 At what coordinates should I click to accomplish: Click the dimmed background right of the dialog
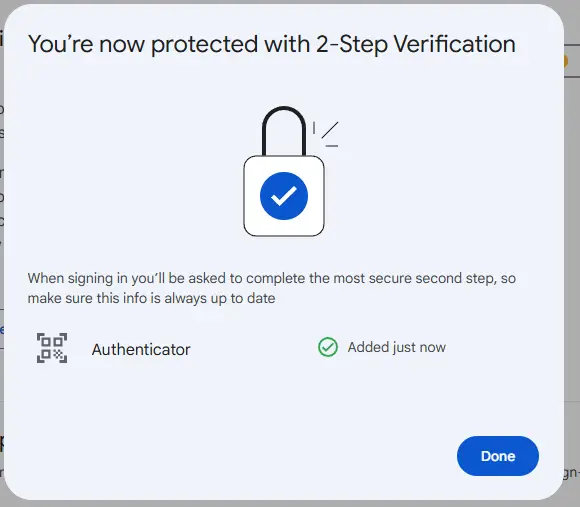pyautogui.click(x=572, y=259)
